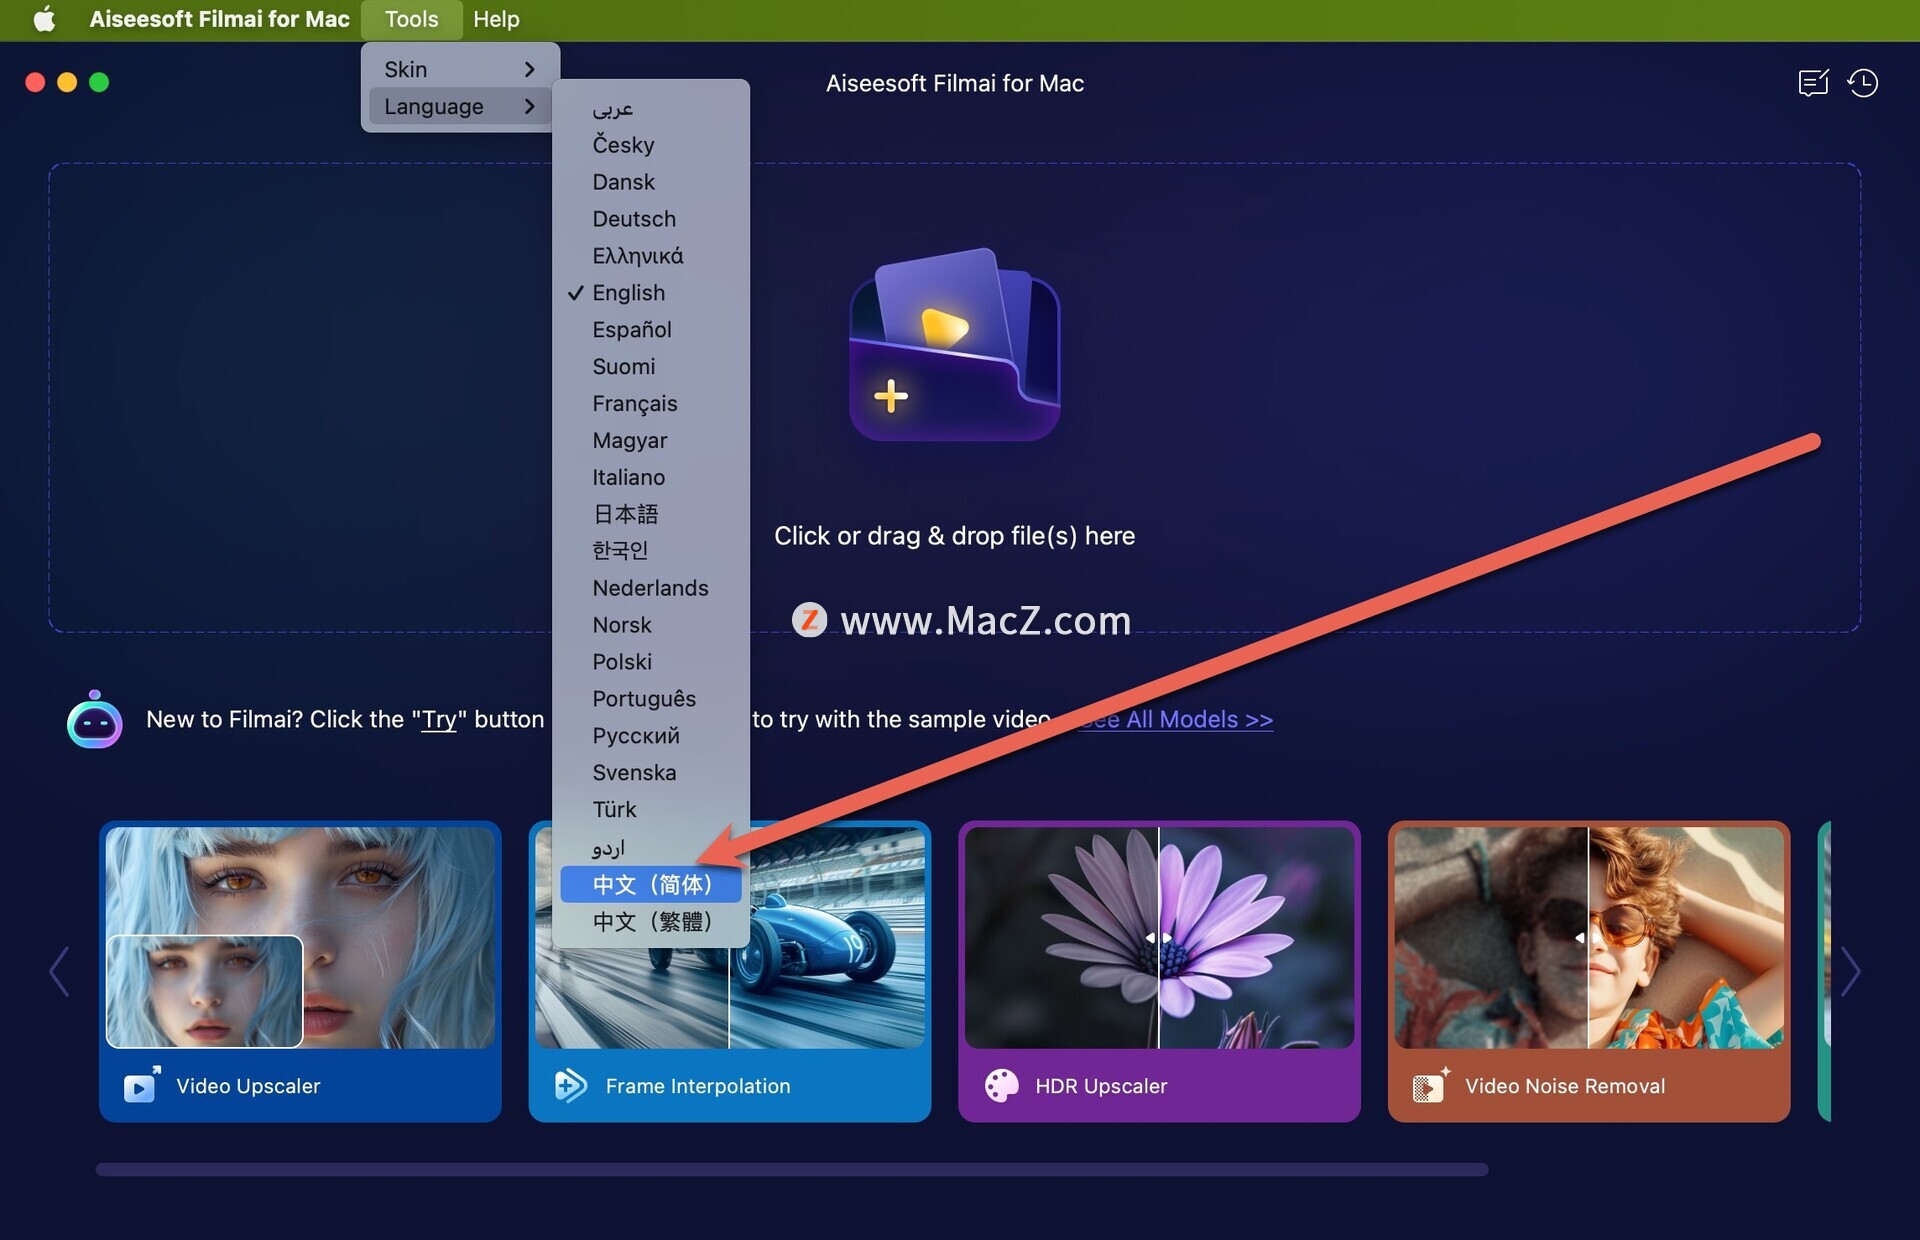
Task: Click the HDR Upscaler palette icon
Action: (1001, 1086)
